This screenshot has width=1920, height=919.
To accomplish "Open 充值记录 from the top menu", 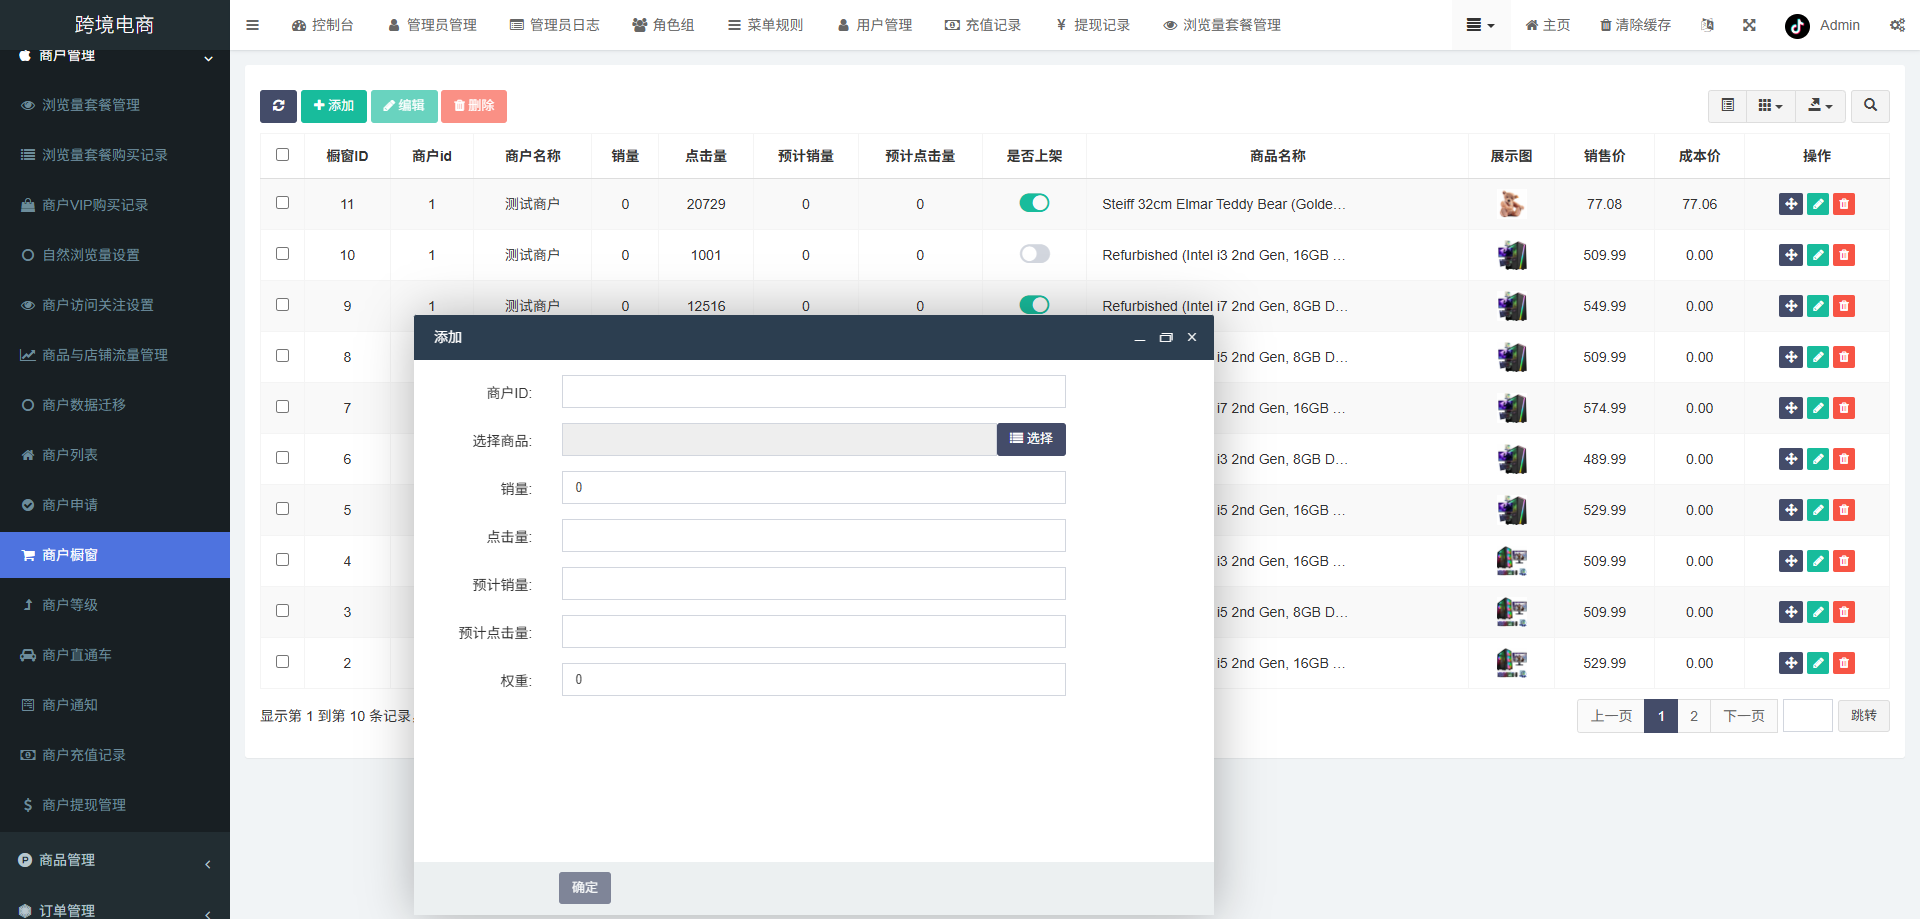I will [x=983, y=25].
